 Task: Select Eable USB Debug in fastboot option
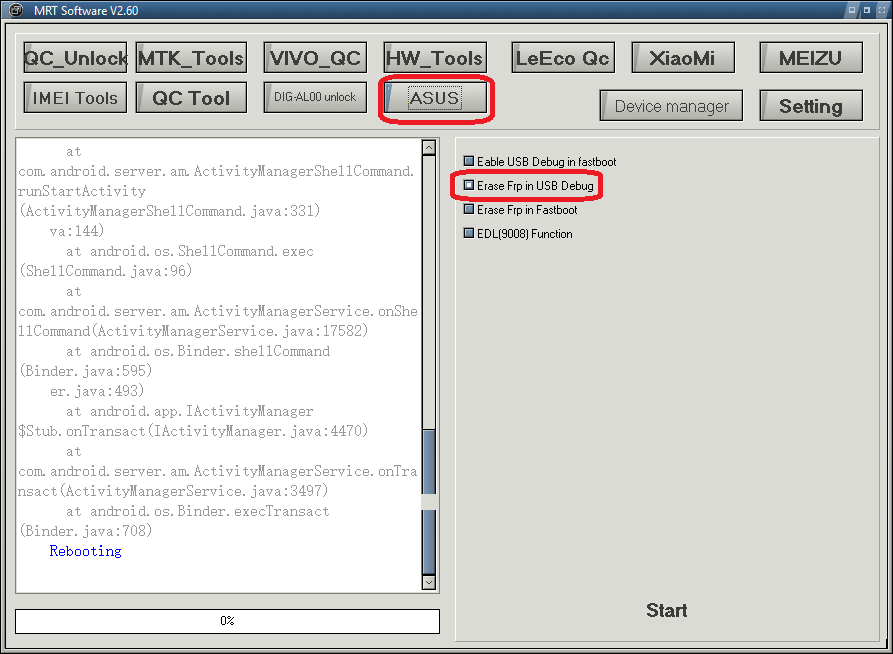coord(540,162)
